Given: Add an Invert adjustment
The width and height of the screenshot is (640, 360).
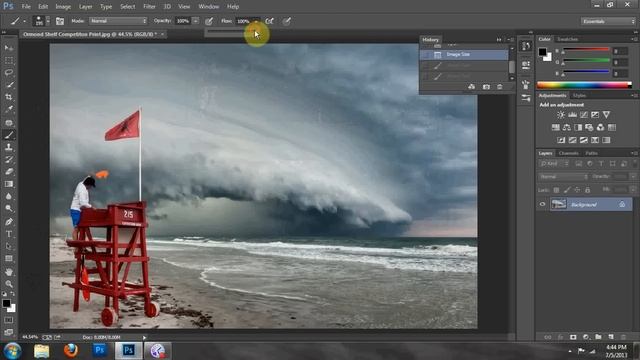Looking at the screenshot, I should click(561, 140).
